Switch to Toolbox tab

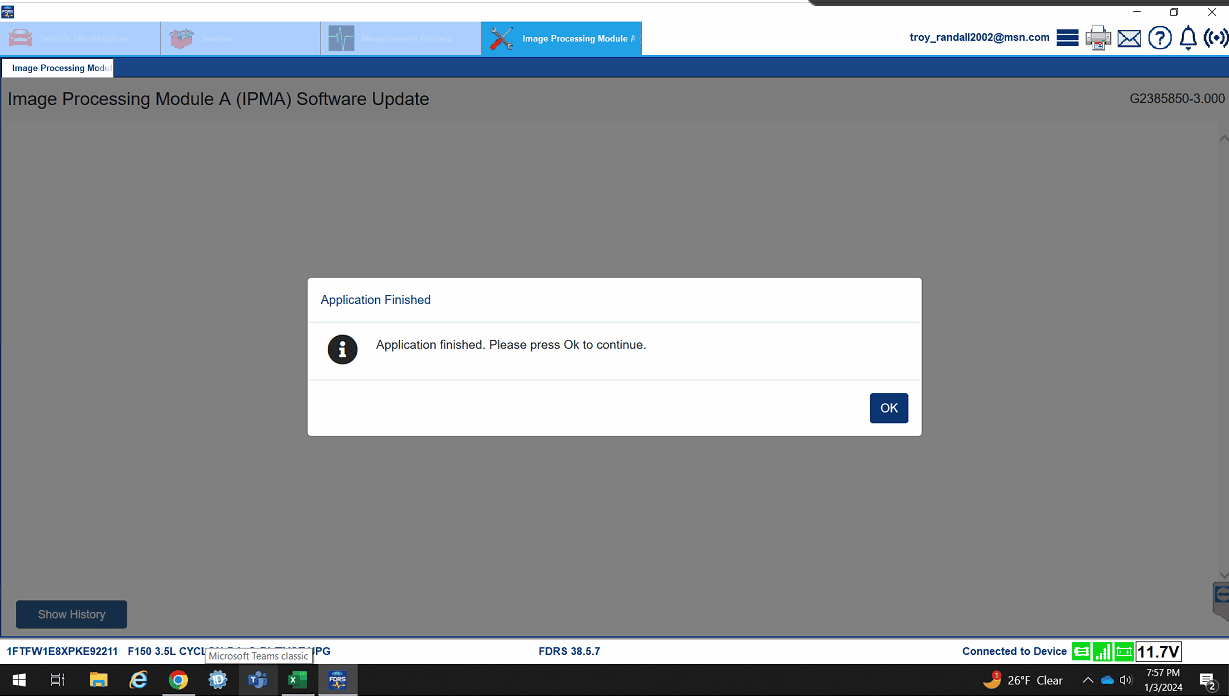(x=240, y=39)
